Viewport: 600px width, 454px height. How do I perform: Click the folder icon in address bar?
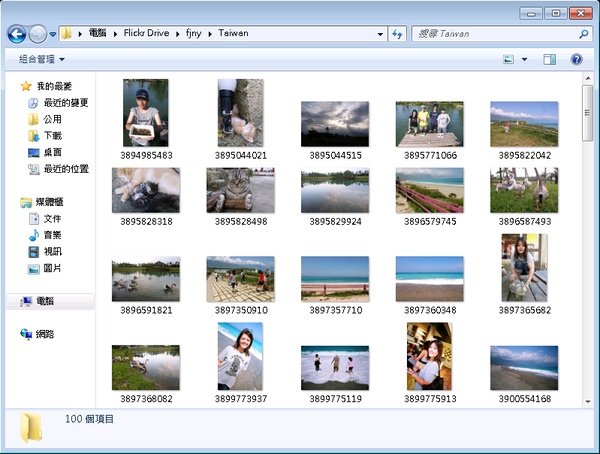tap(66, 33)
